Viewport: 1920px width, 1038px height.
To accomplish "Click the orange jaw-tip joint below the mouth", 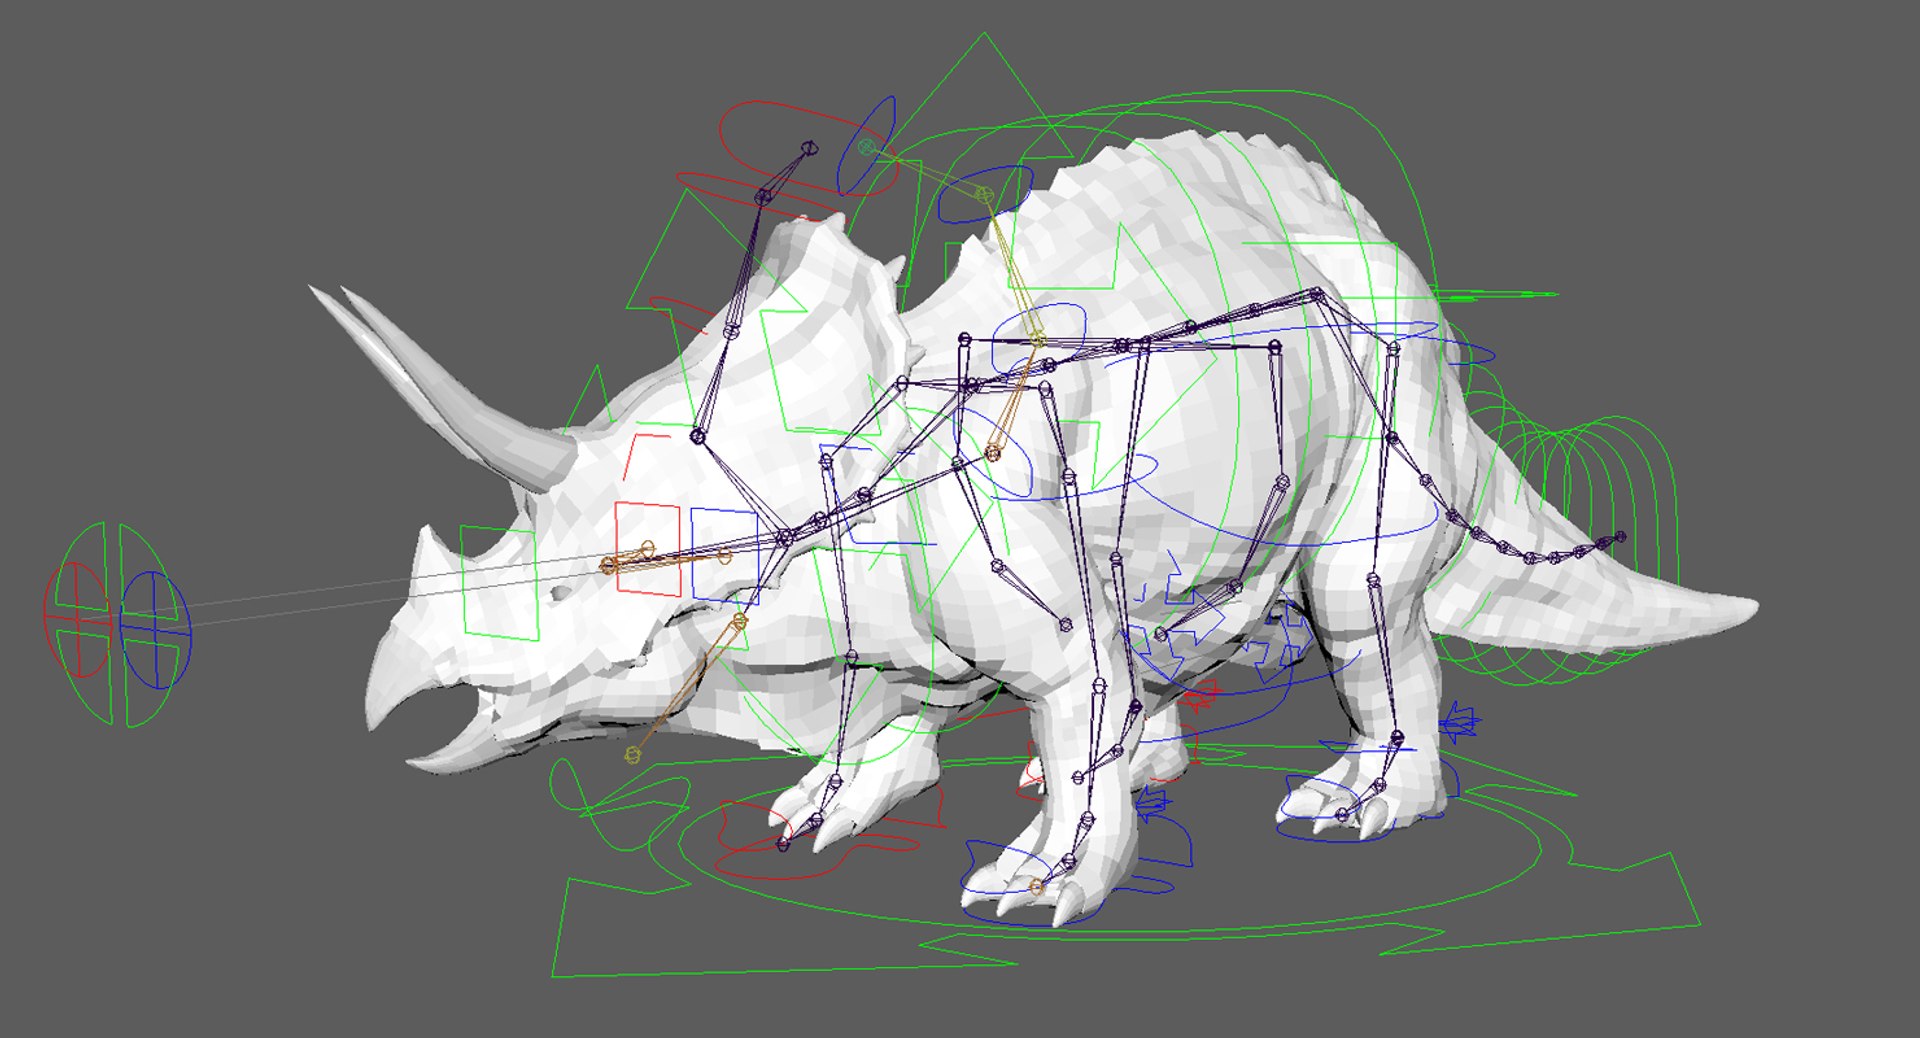I will point(632,755).
